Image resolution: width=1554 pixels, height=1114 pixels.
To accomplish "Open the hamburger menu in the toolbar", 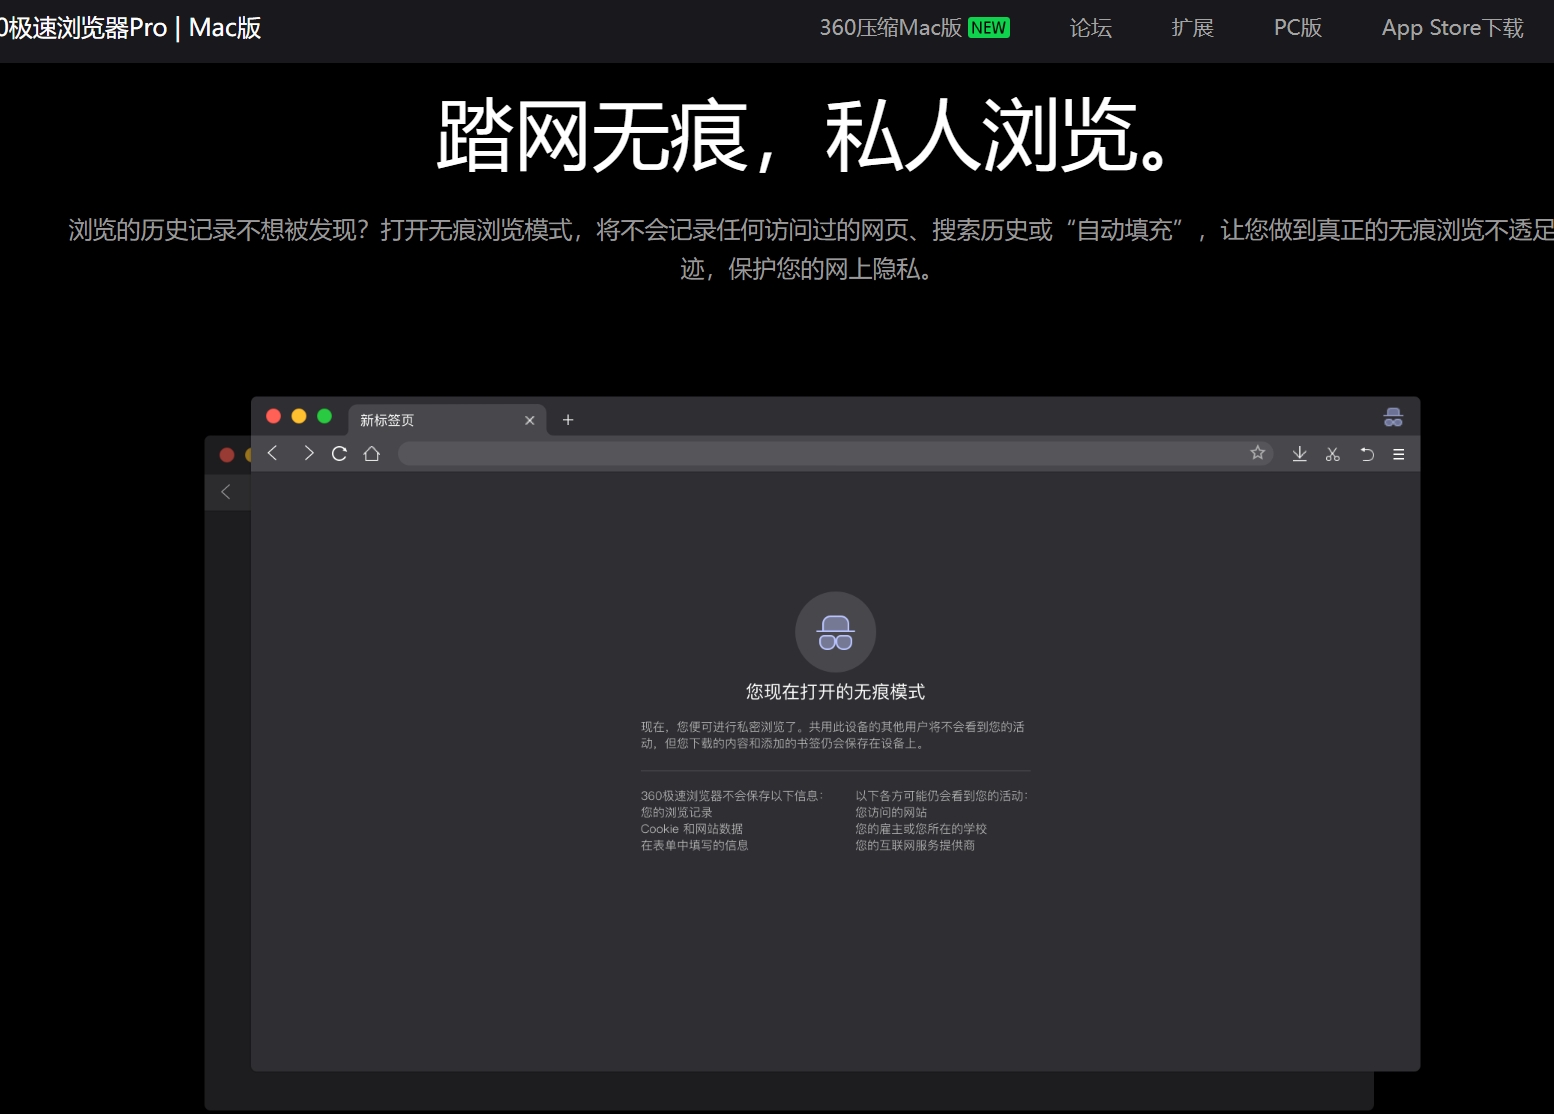I will point(1398,453).
